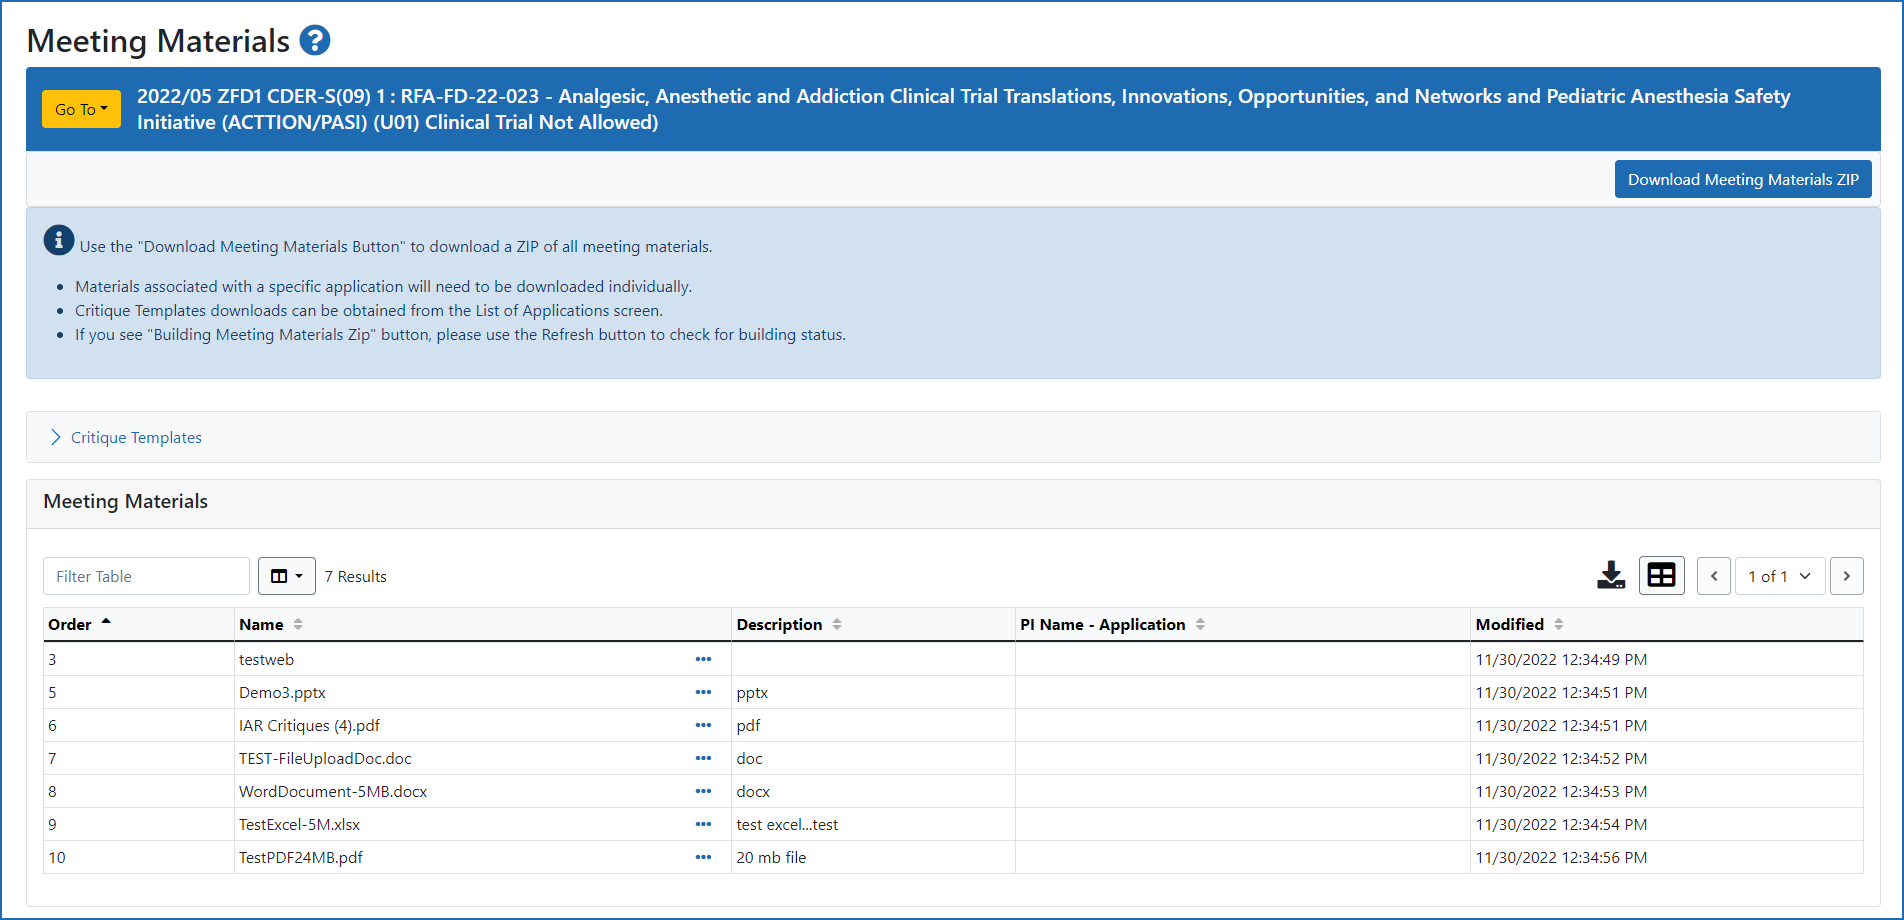1904x920 pixels.
Task: Click the Meeting Materials panel heading
Action: (126, 501)
